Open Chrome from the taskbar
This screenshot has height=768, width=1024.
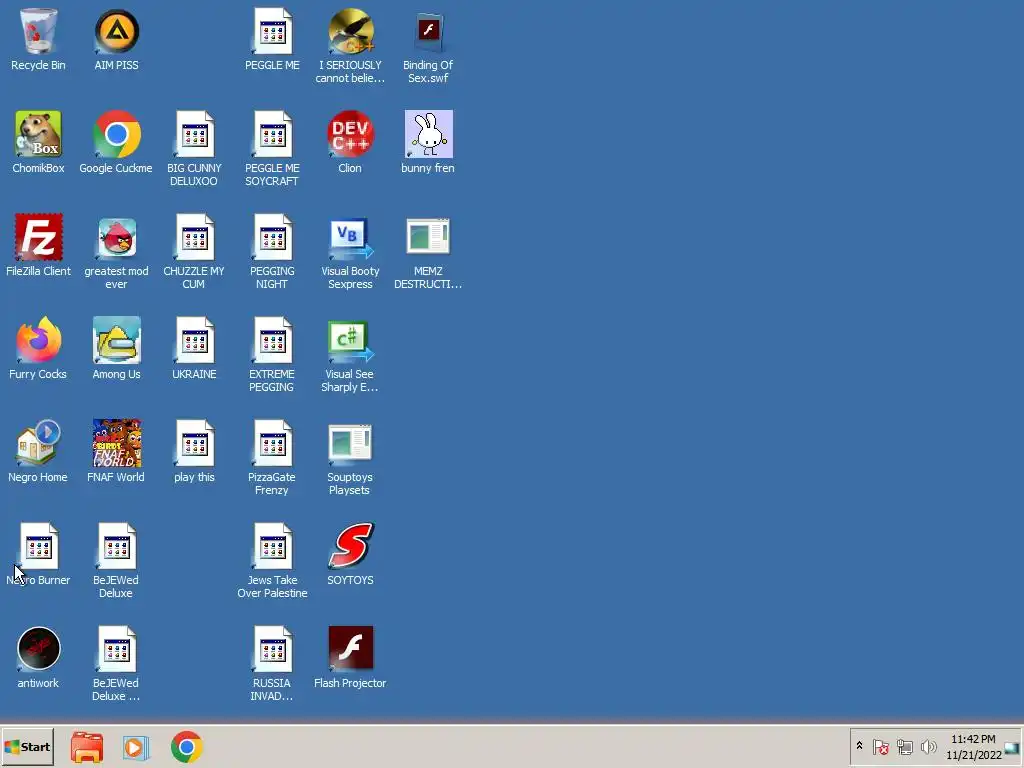click(x=187, y=747)
